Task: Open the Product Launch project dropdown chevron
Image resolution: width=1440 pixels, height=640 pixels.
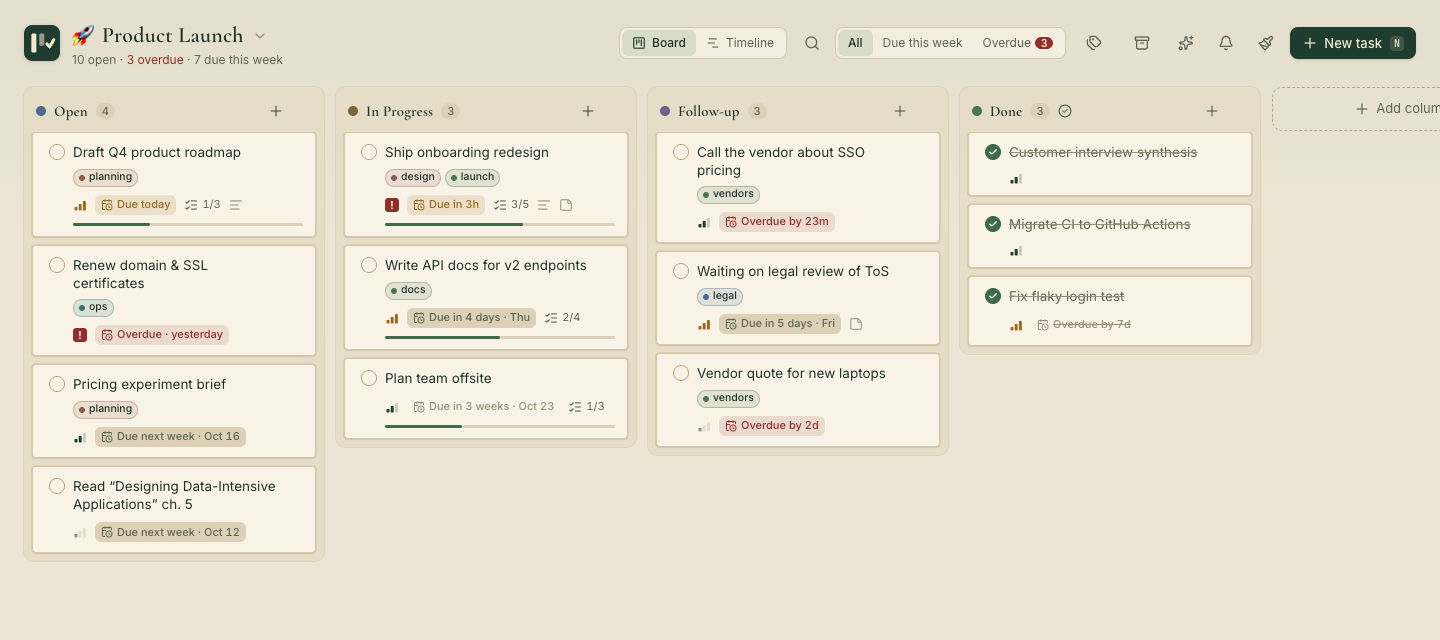Action: pos(260,36)
